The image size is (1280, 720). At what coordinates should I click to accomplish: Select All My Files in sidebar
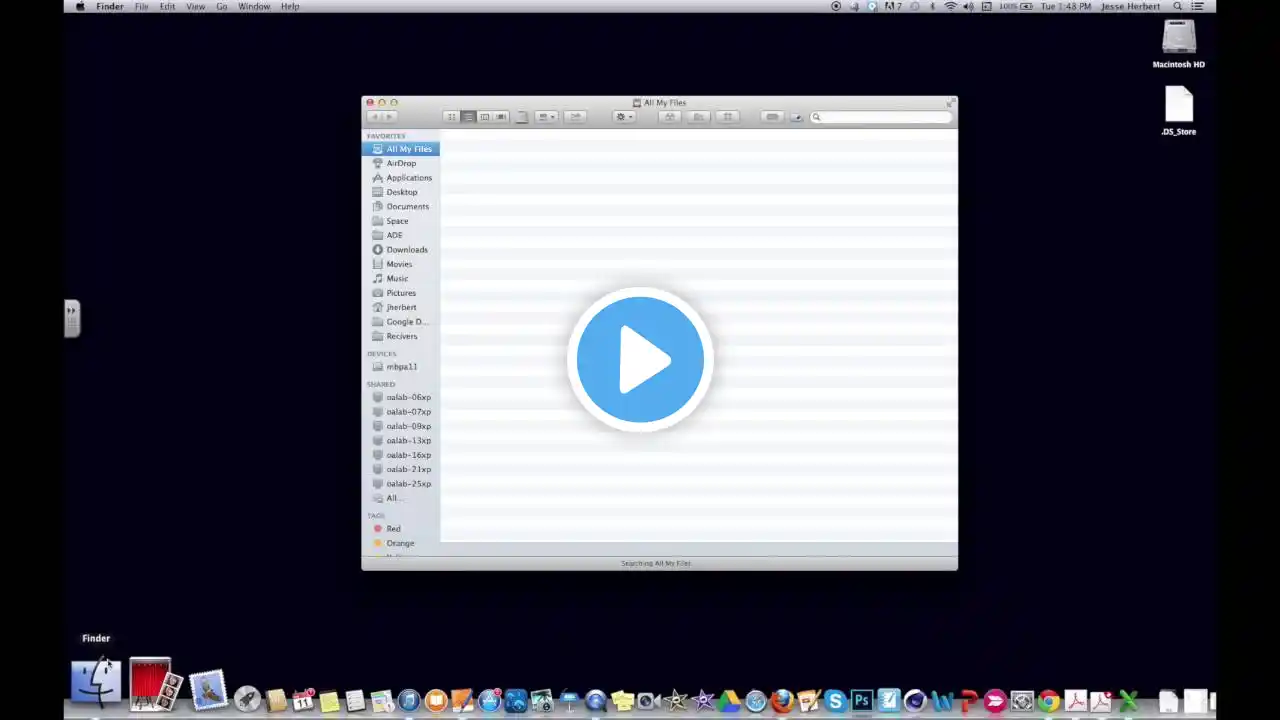coord(401,149)
